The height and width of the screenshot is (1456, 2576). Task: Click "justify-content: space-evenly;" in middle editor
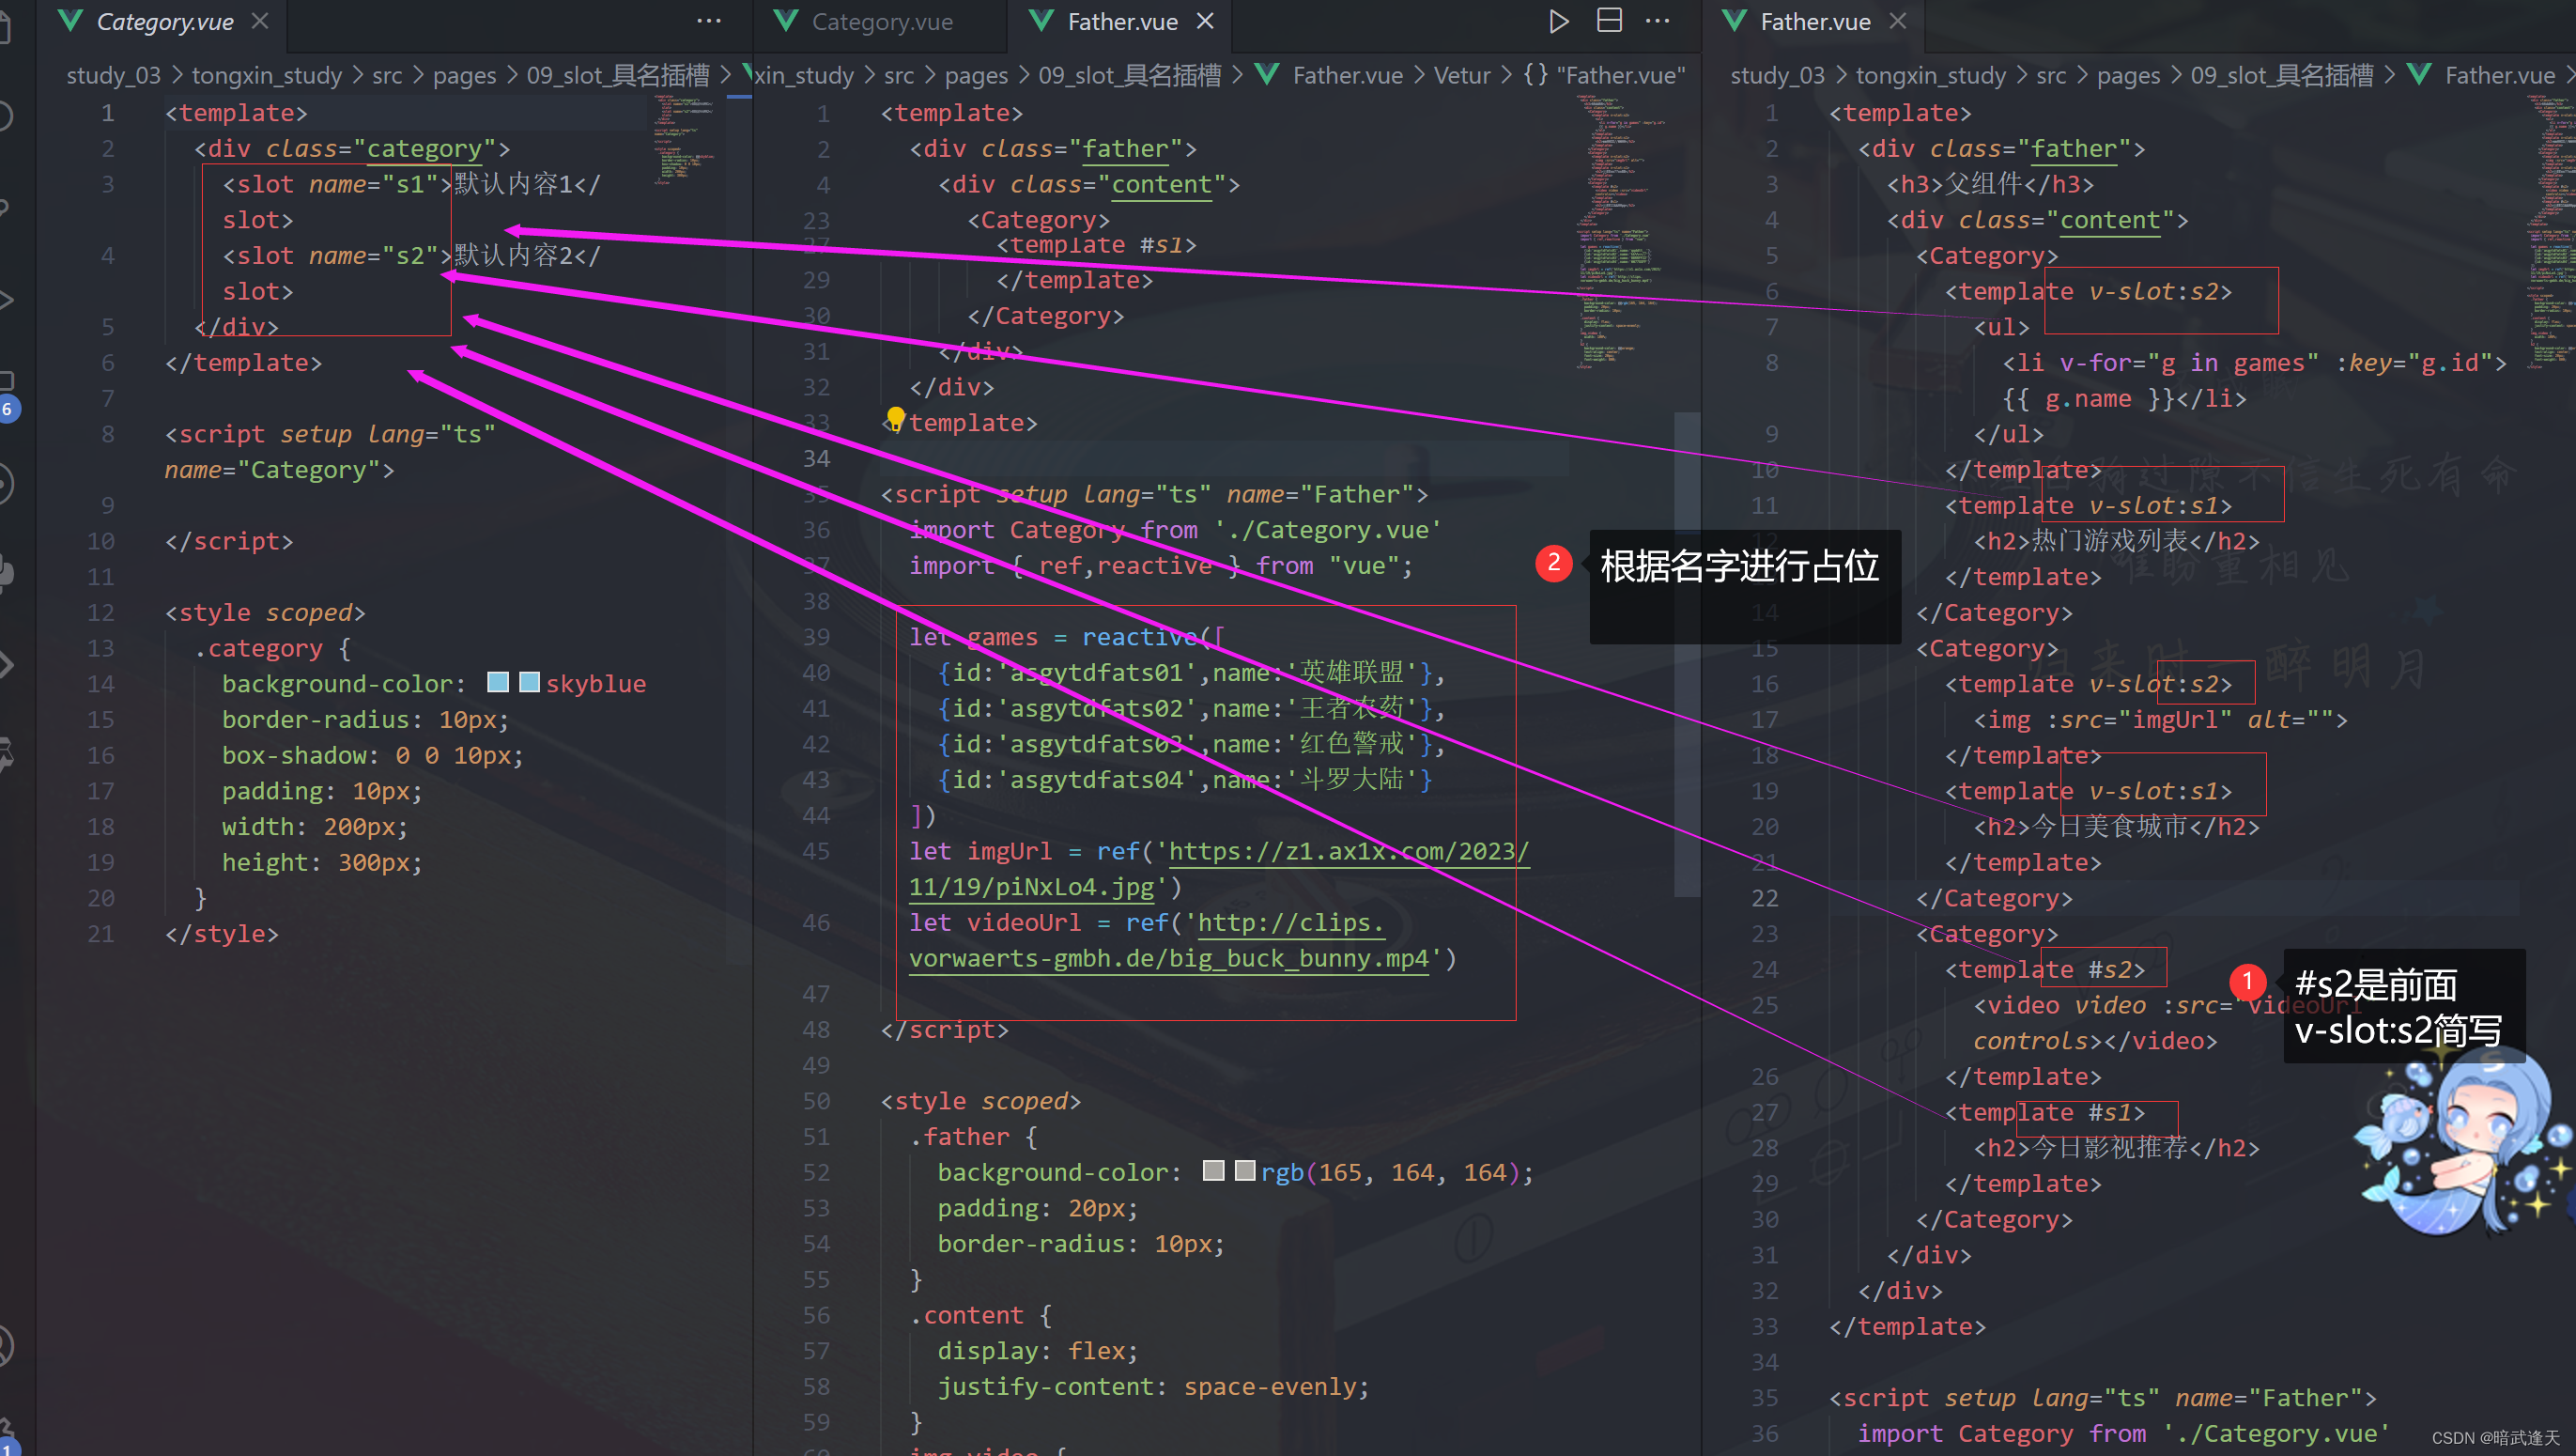click(1153, 1386)
